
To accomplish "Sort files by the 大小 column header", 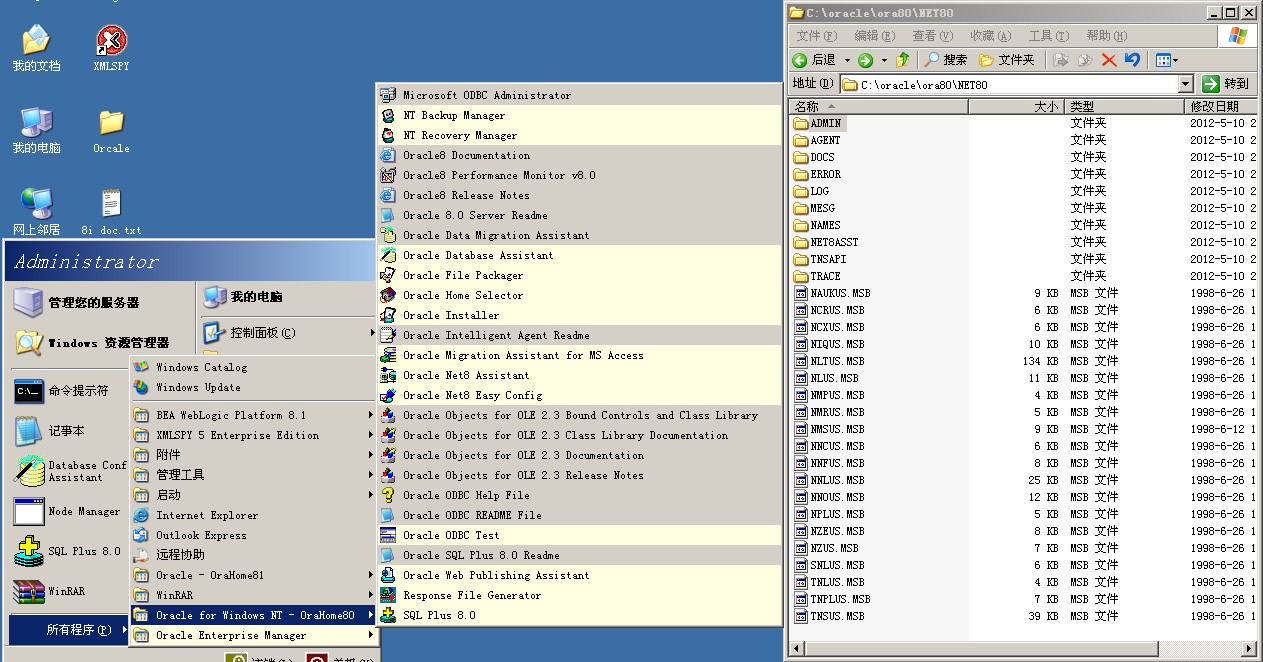I will 1015,106.
